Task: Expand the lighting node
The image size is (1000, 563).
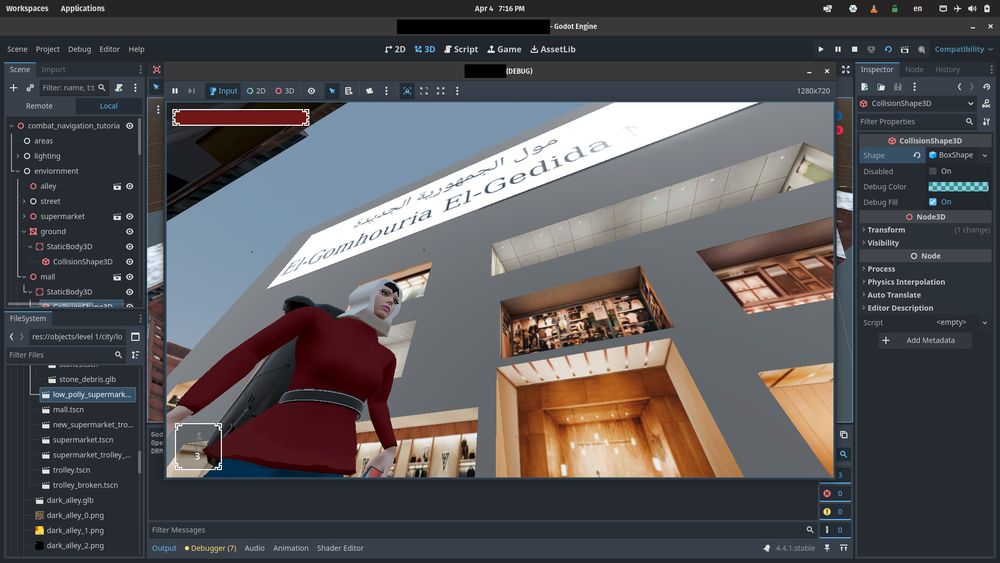Action: click(17, 156)
